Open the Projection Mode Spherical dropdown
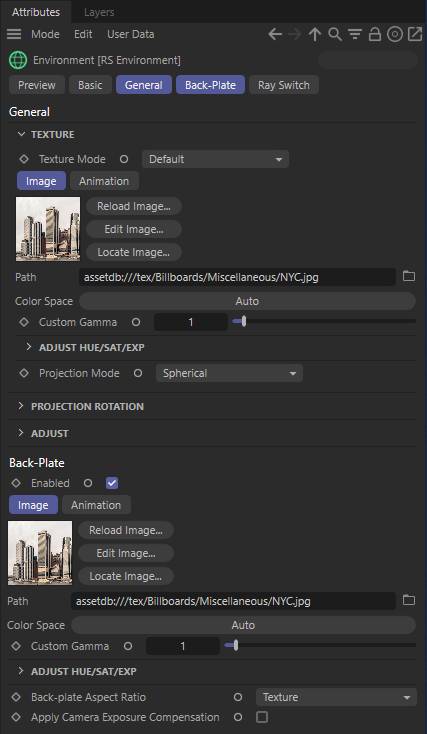 point(229,373)
